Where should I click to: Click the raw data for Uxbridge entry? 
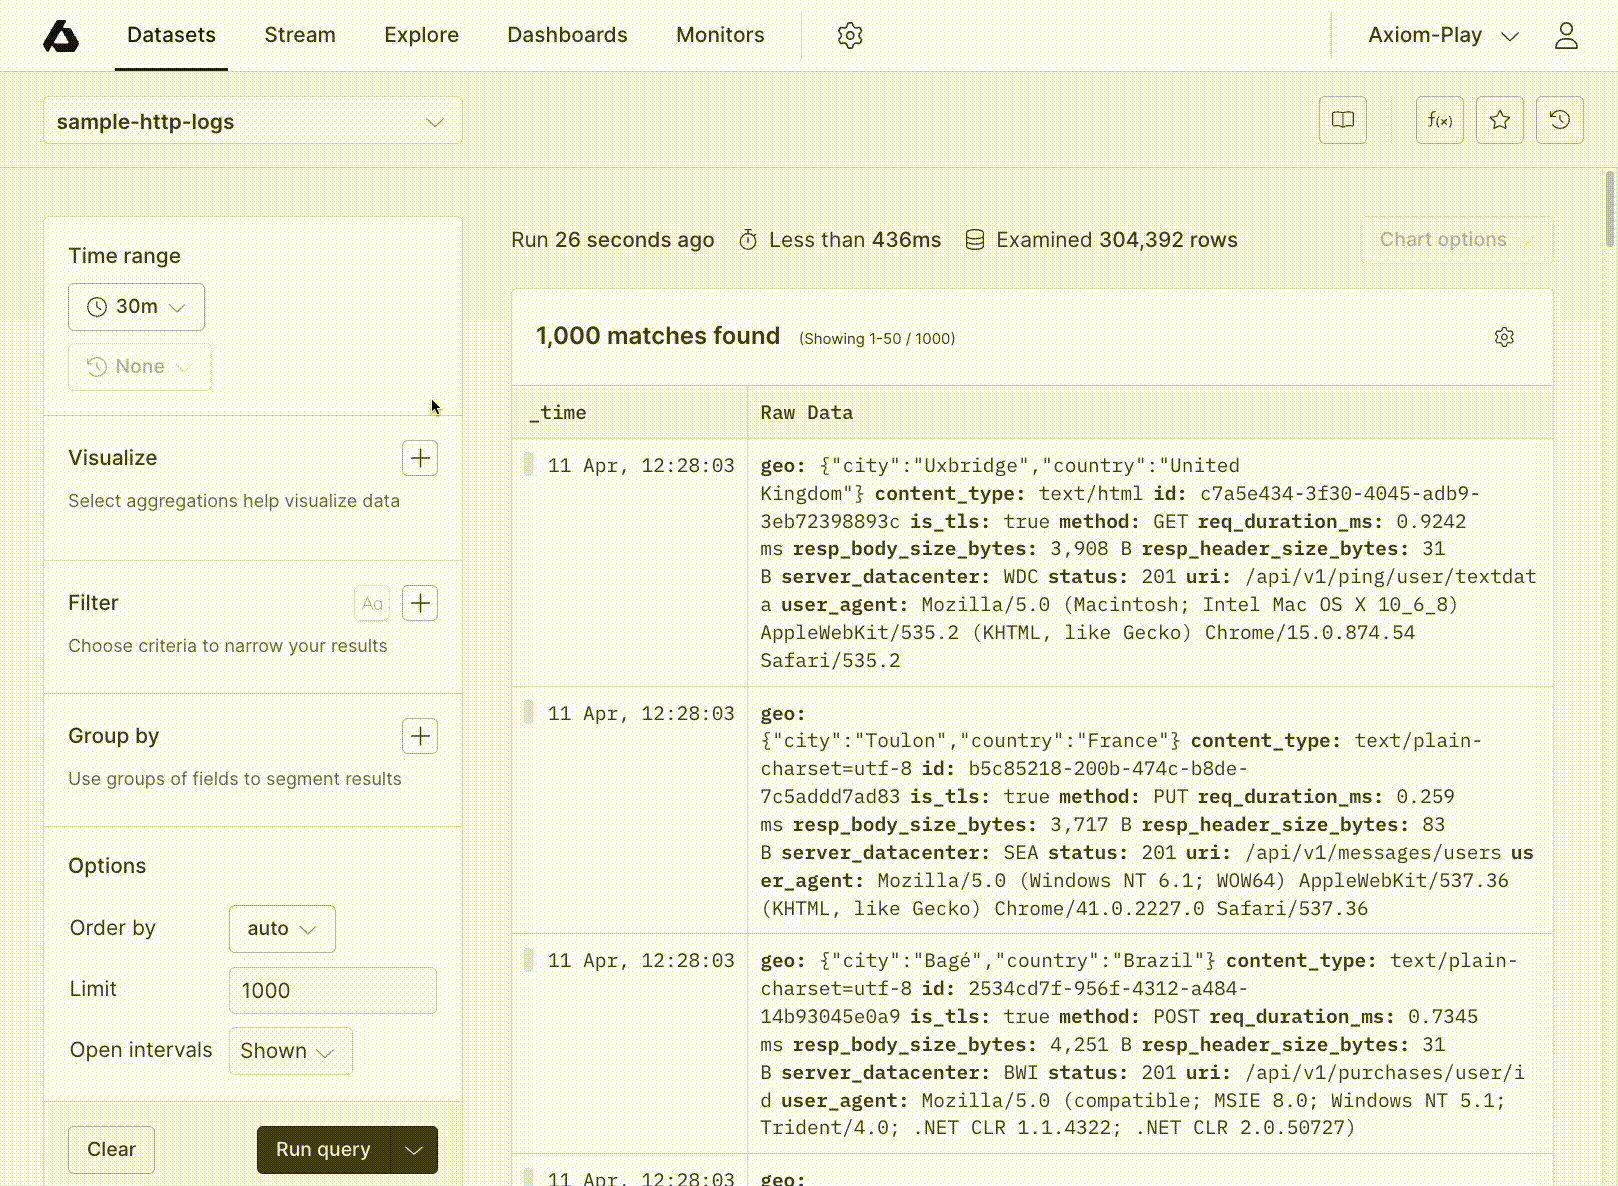[x=1148, y=562]
